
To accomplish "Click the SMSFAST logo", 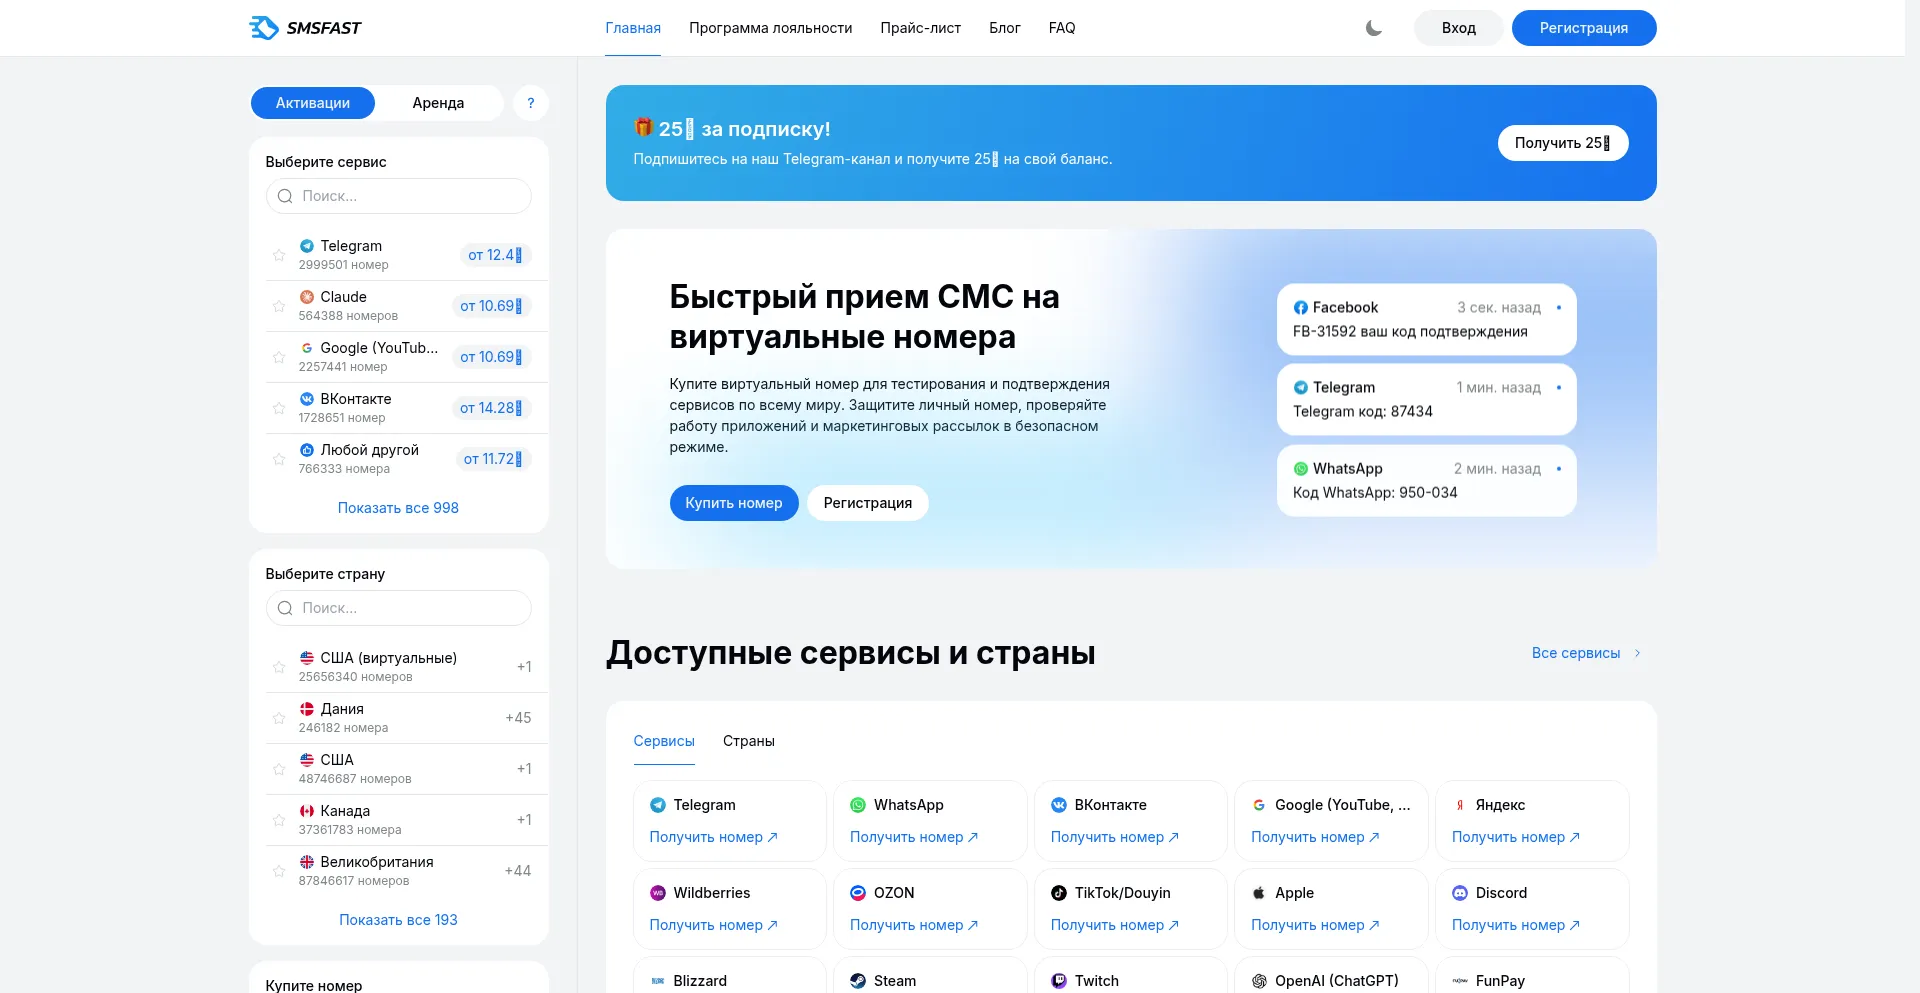I will click(305, 28).
